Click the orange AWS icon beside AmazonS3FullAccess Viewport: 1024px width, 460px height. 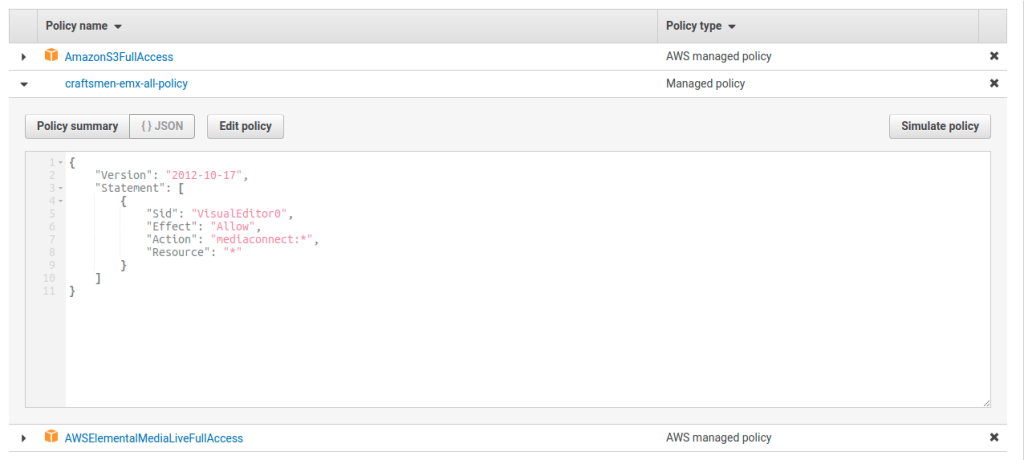(x=51, y=56)
